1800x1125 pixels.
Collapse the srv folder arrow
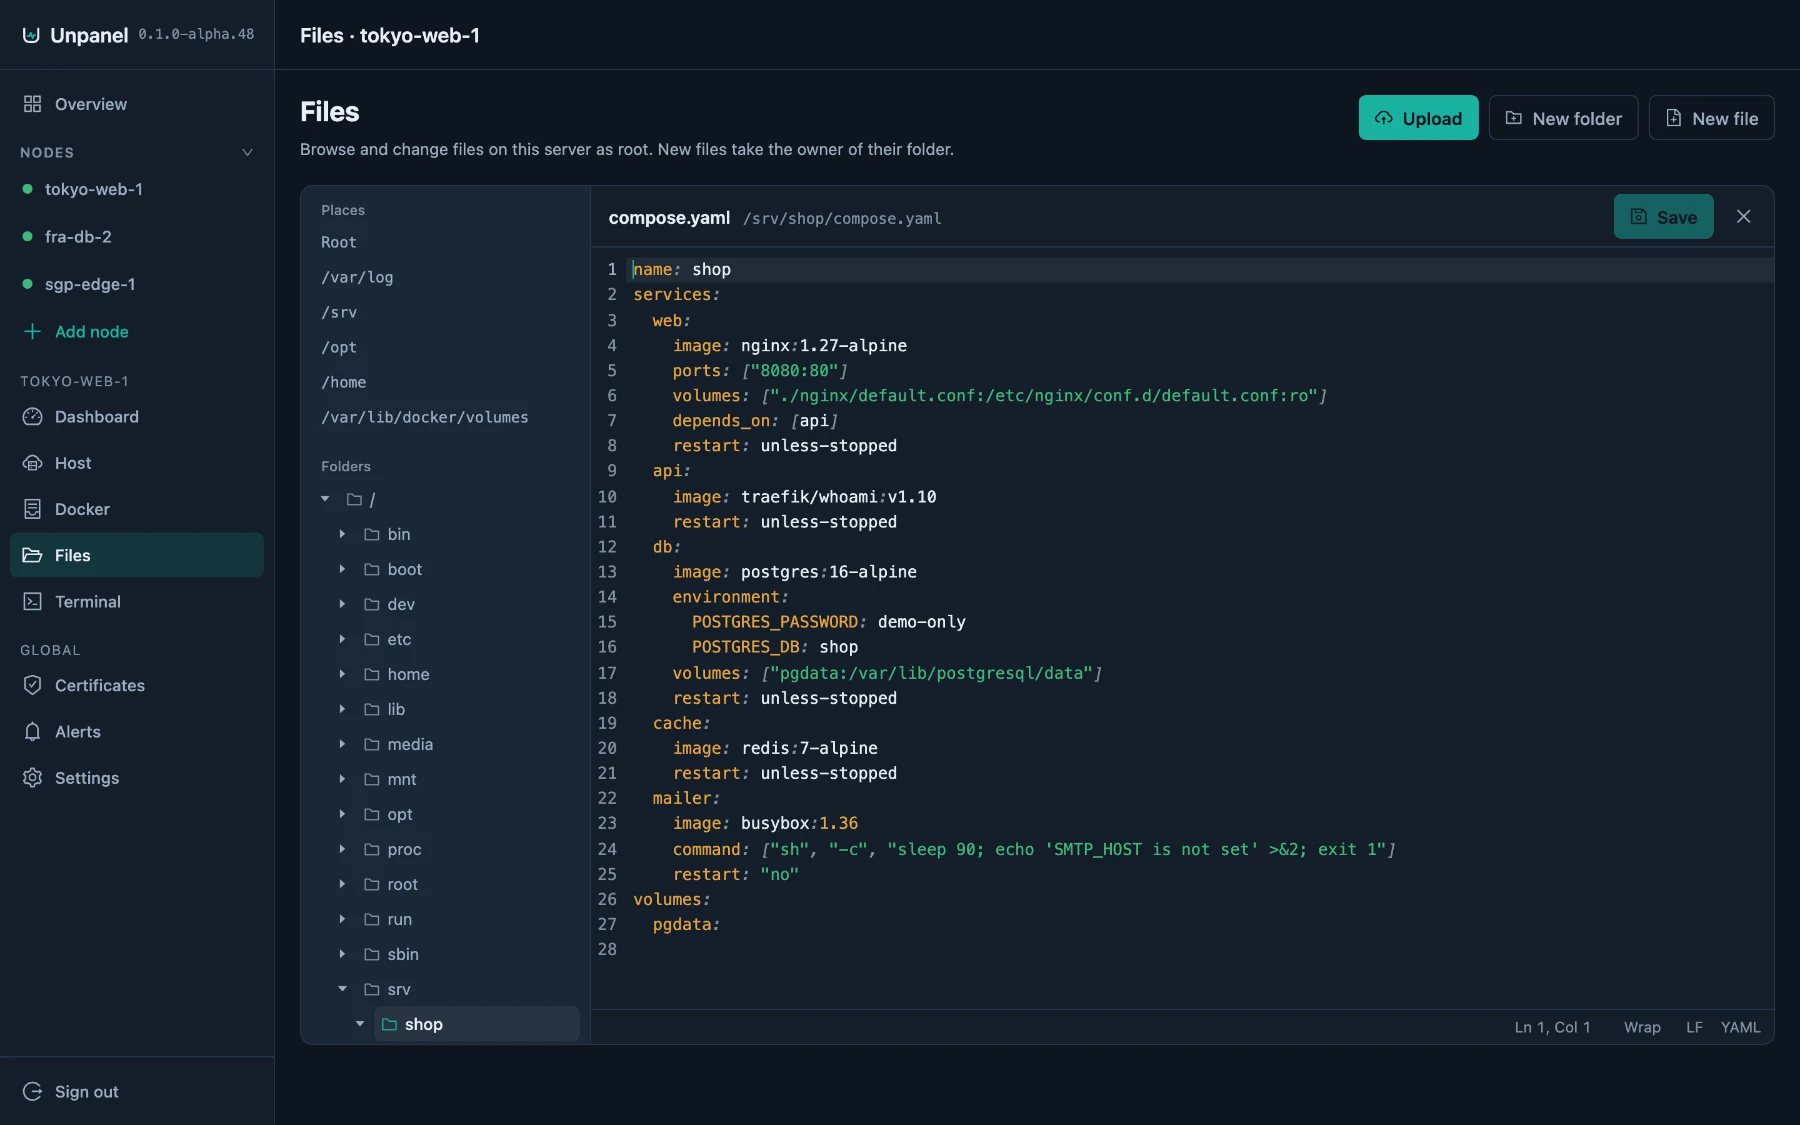click(x=342, y=989)
